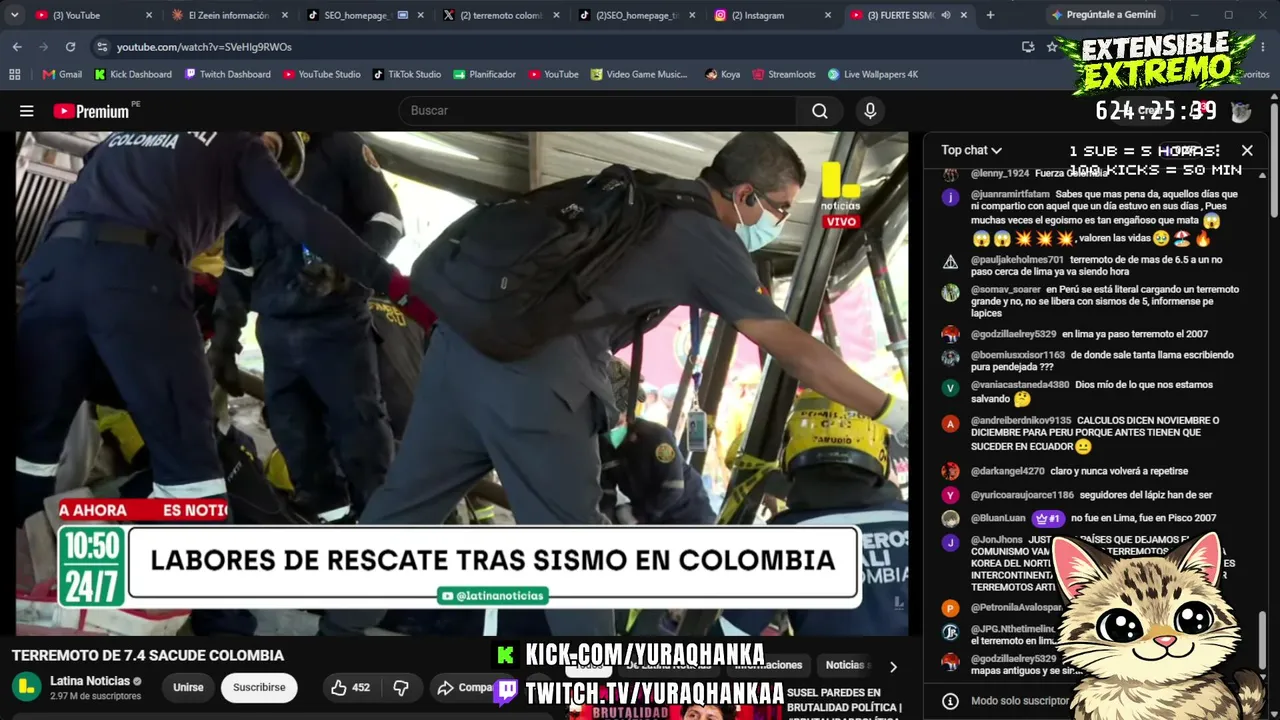Open the Streamloots bookmark

coord(784,74)
